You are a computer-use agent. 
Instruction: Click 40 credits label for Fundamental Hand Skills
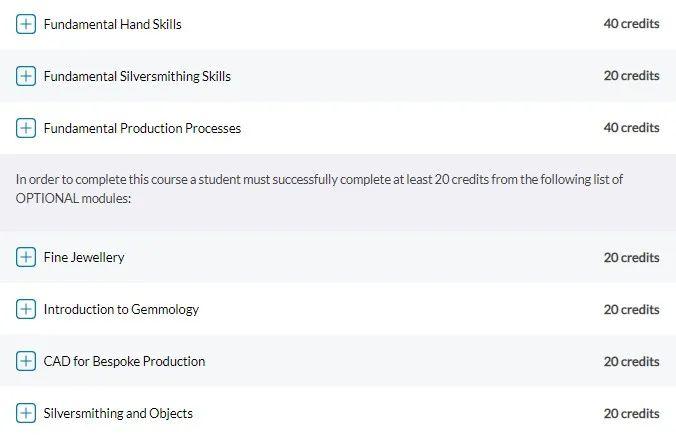[631, 24]
